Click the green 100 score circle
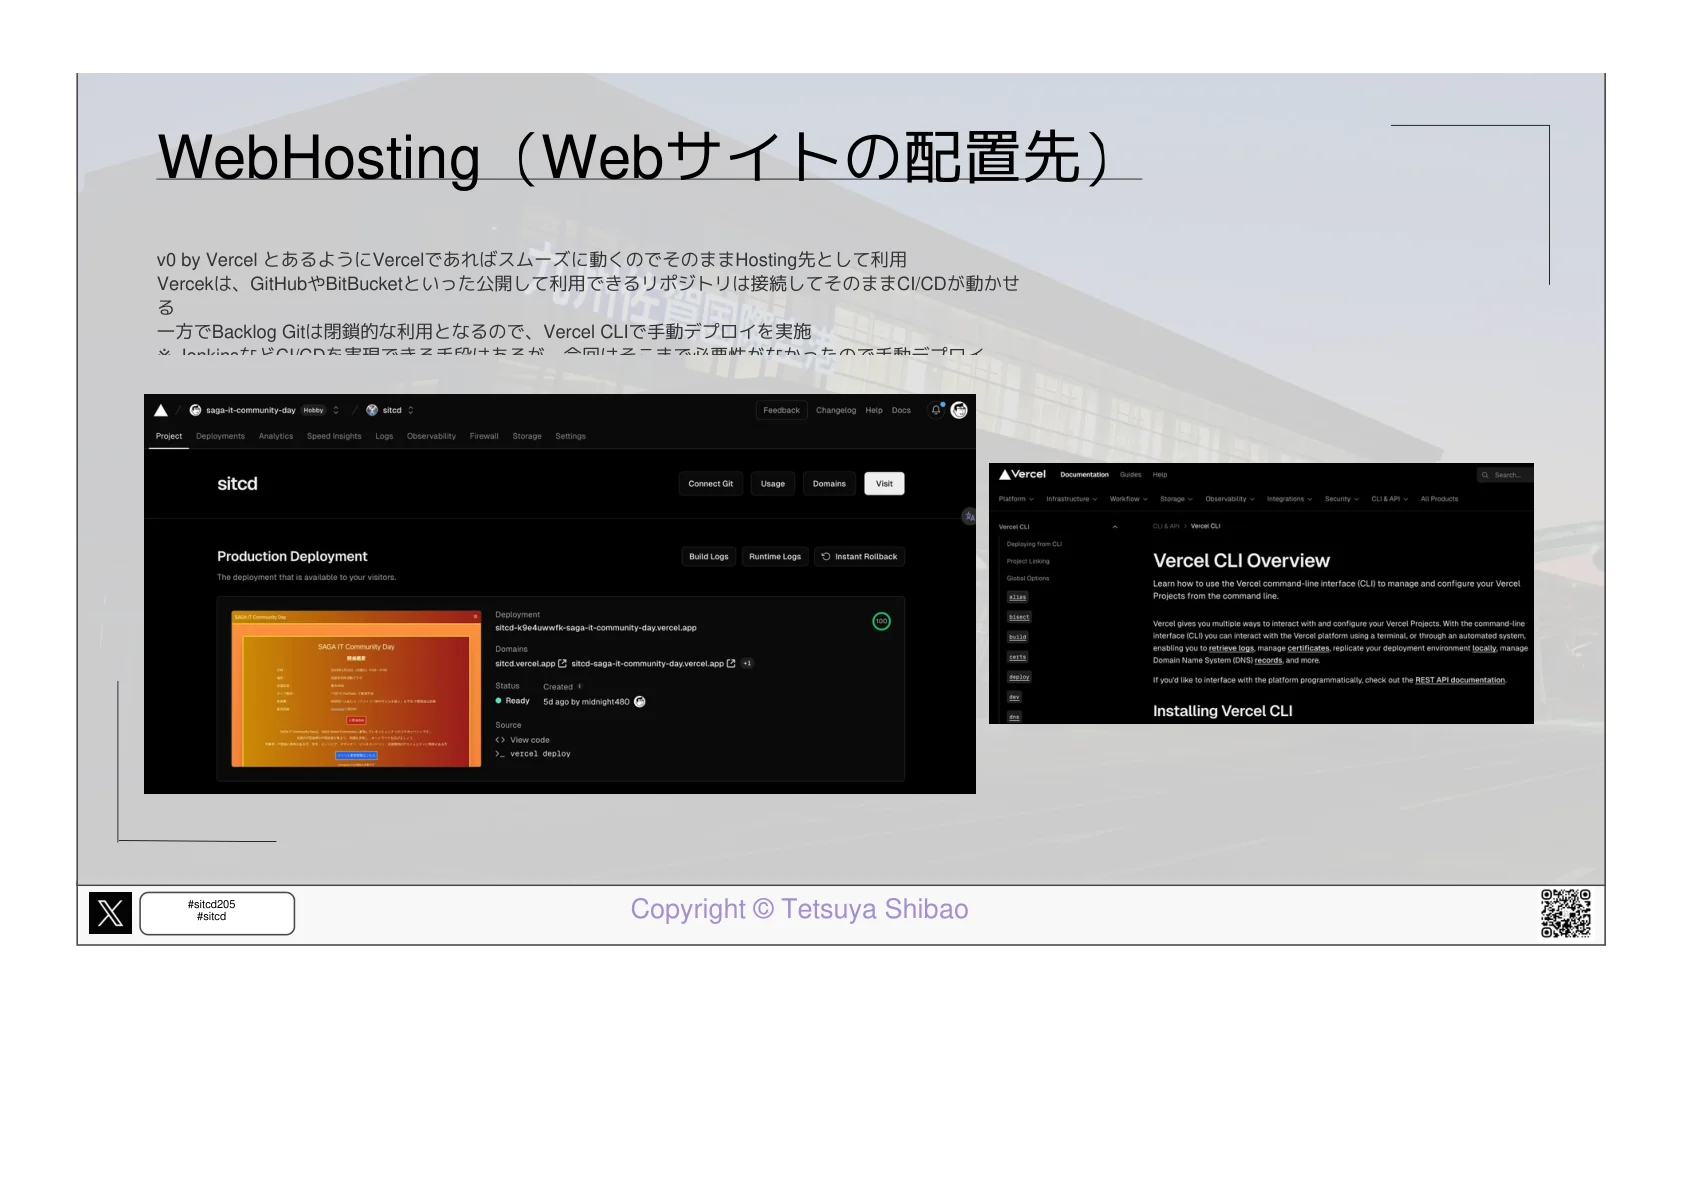Screen dimensions: 1684x1190 coord(881,621)
